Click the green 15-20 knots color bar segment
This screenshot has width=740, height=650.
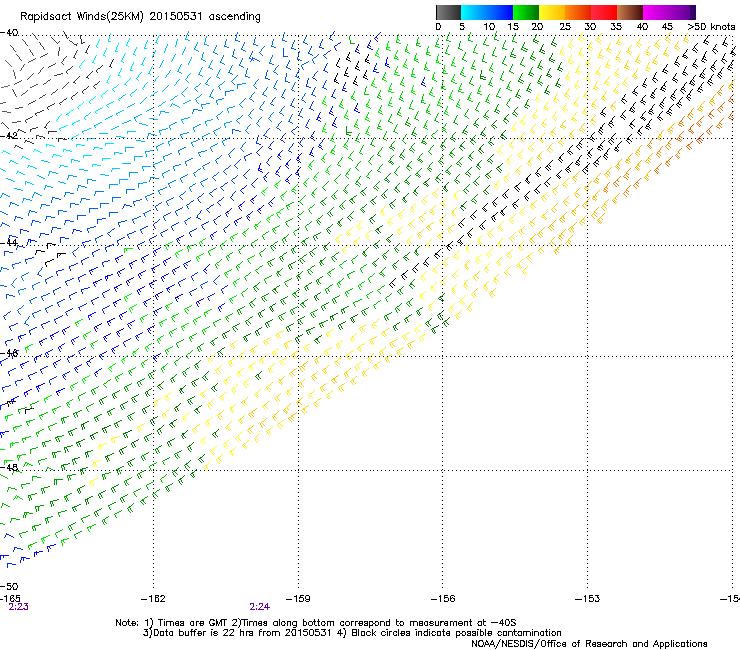click(x=526, y=12)
